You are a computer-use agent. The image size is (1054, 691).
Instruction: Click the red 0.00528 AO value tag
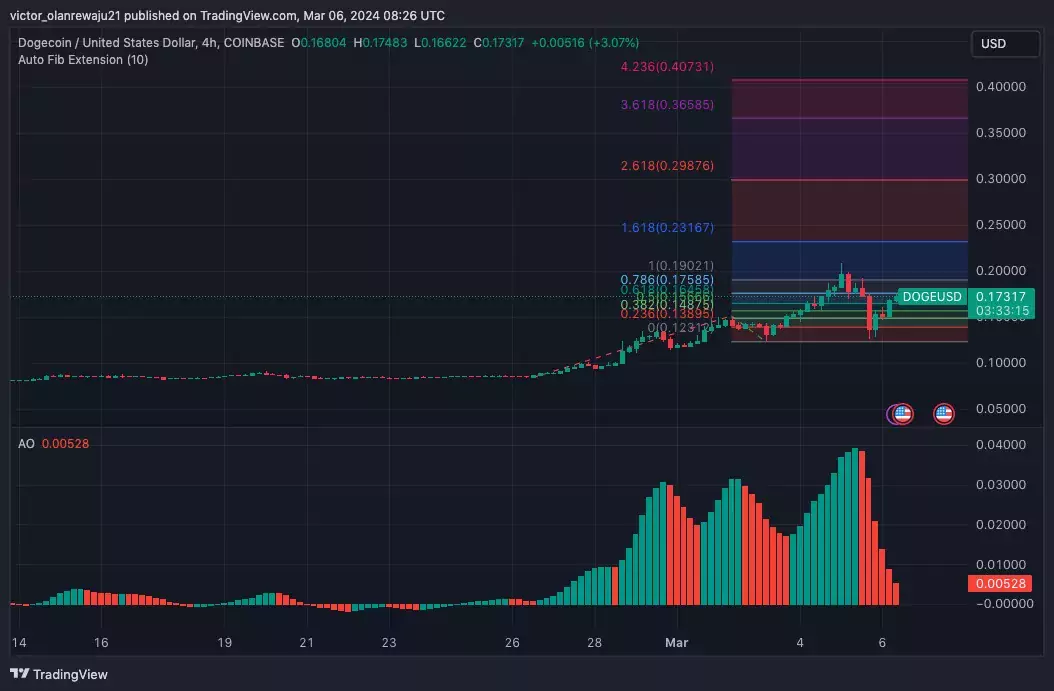click(1000, 583)
